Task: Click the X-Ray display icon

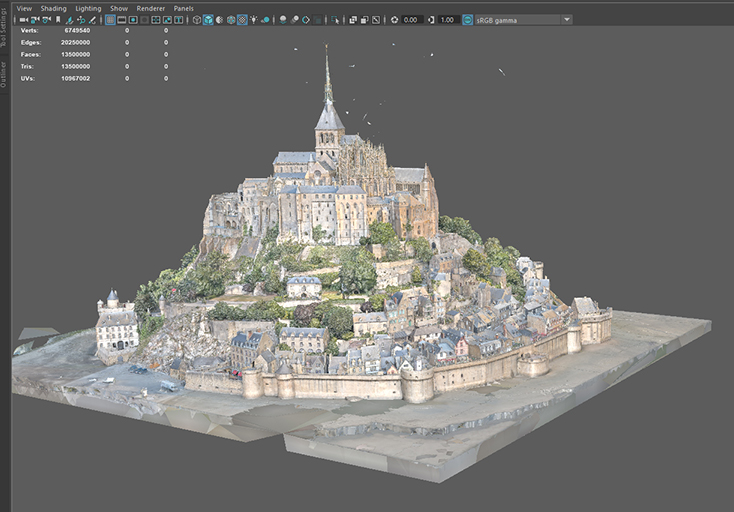Action: tap(353, 20)
